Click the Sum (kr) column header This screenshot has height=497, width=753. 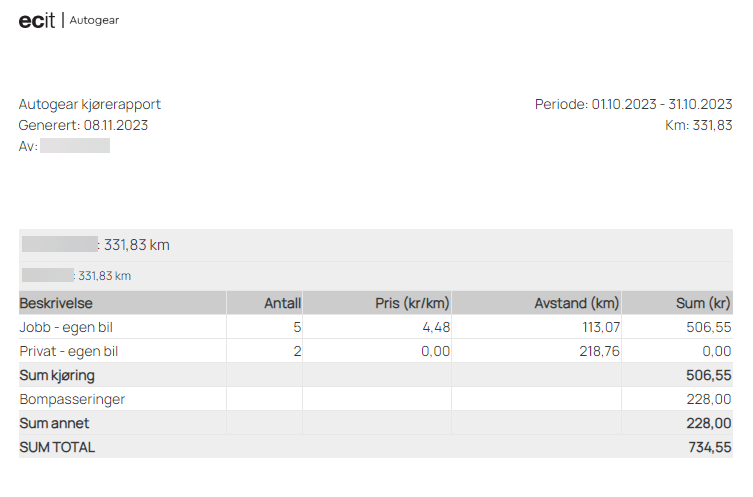pos(703,303)
